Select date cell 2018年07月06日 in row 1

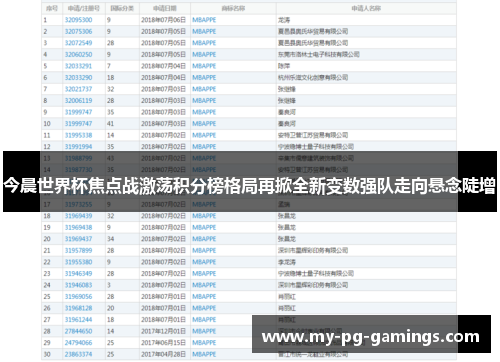tap(163, 20)
